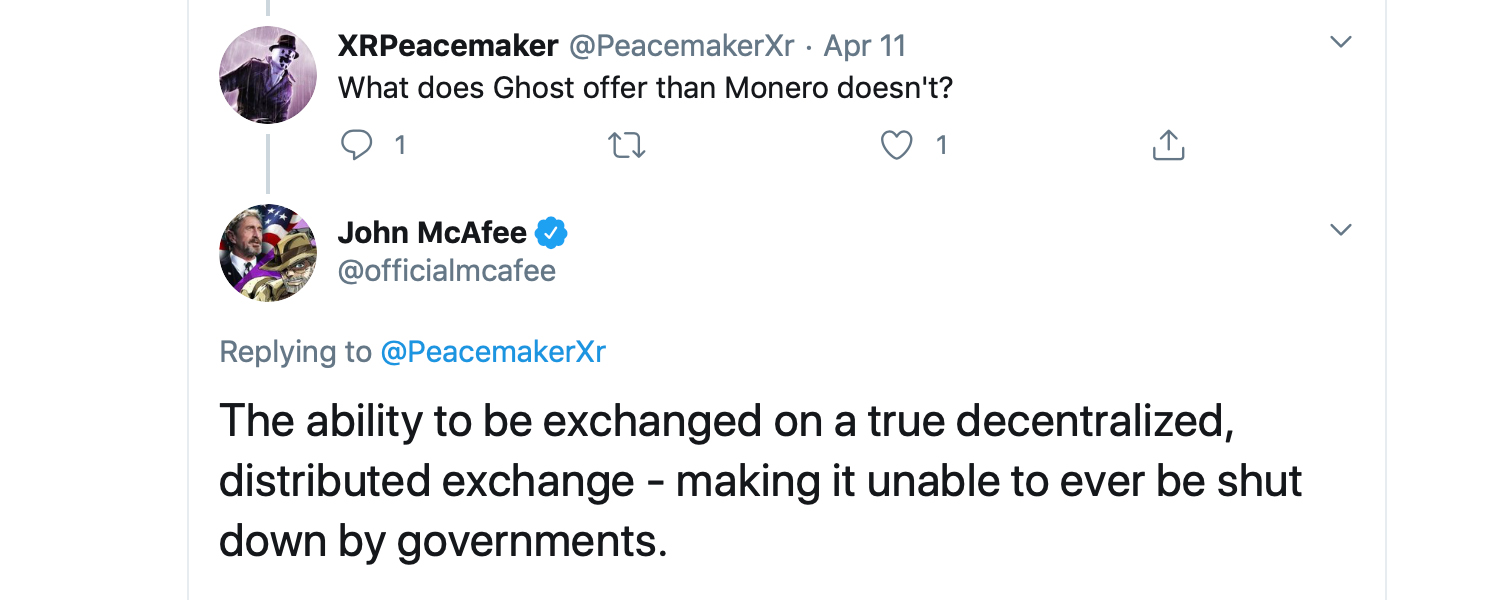Click John McAfee's blue verified badge

551,233
